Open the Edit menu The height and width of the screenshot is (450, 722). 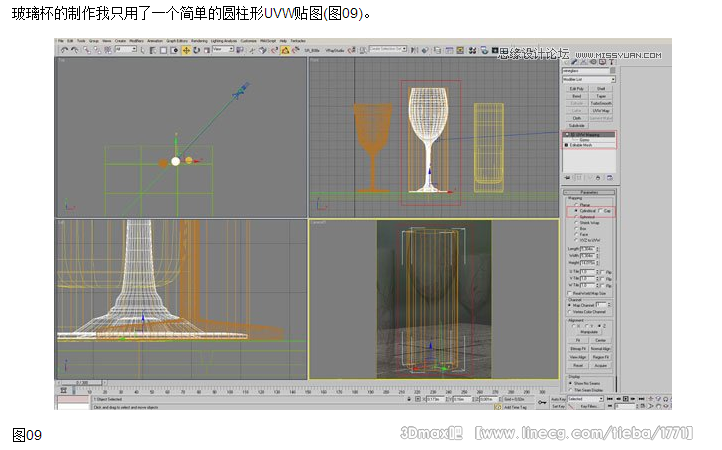pyautogui.click(x=70, y=41)
